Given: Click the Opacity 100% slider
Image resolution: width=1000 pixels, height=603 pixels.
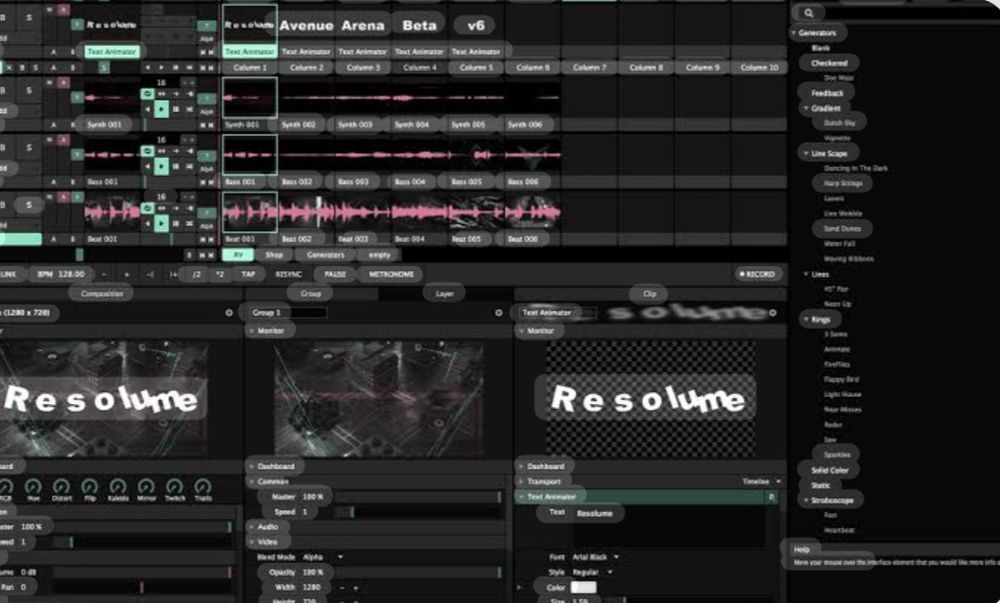Looking at the screenshot, I should pos(419,572).
